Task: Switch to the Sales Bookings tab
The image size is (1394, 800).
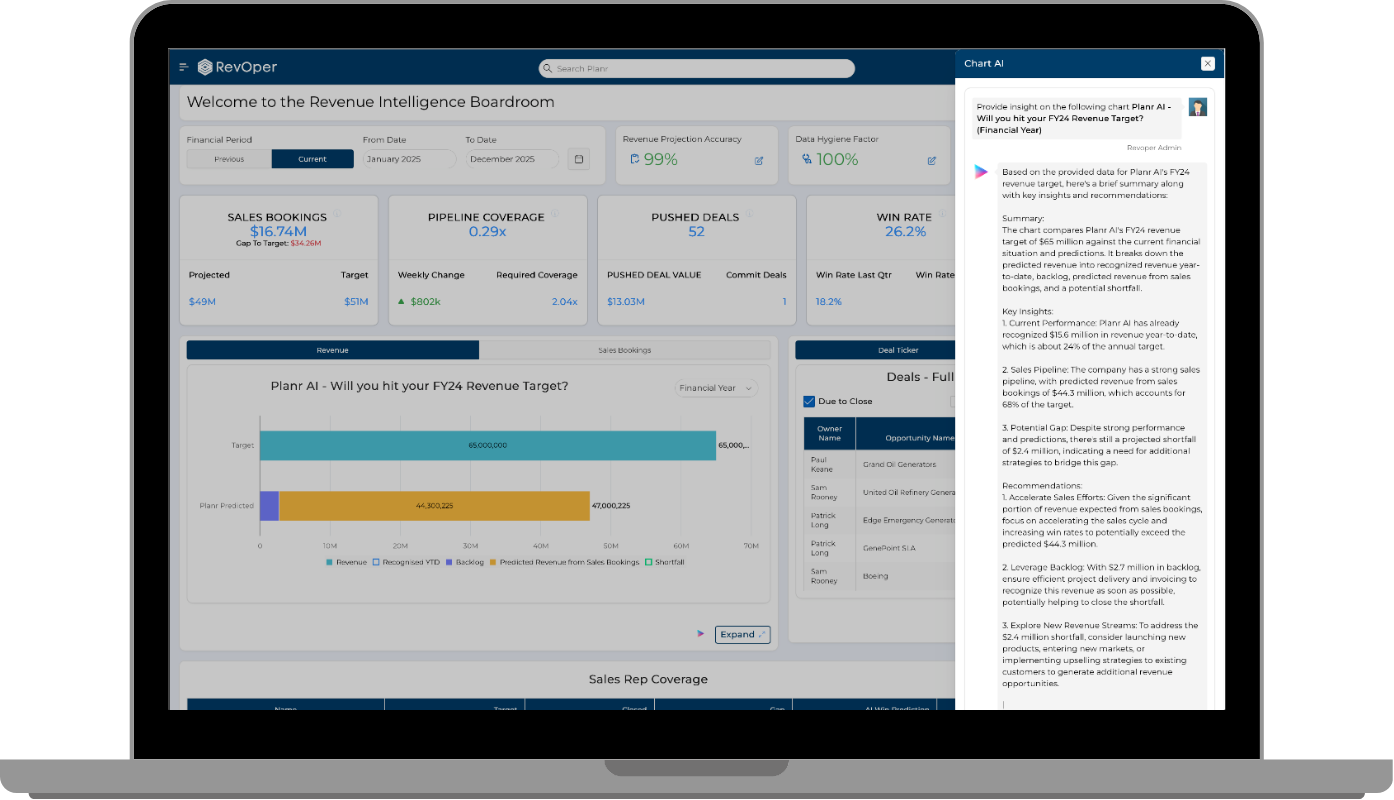Action: click(624, 350)
